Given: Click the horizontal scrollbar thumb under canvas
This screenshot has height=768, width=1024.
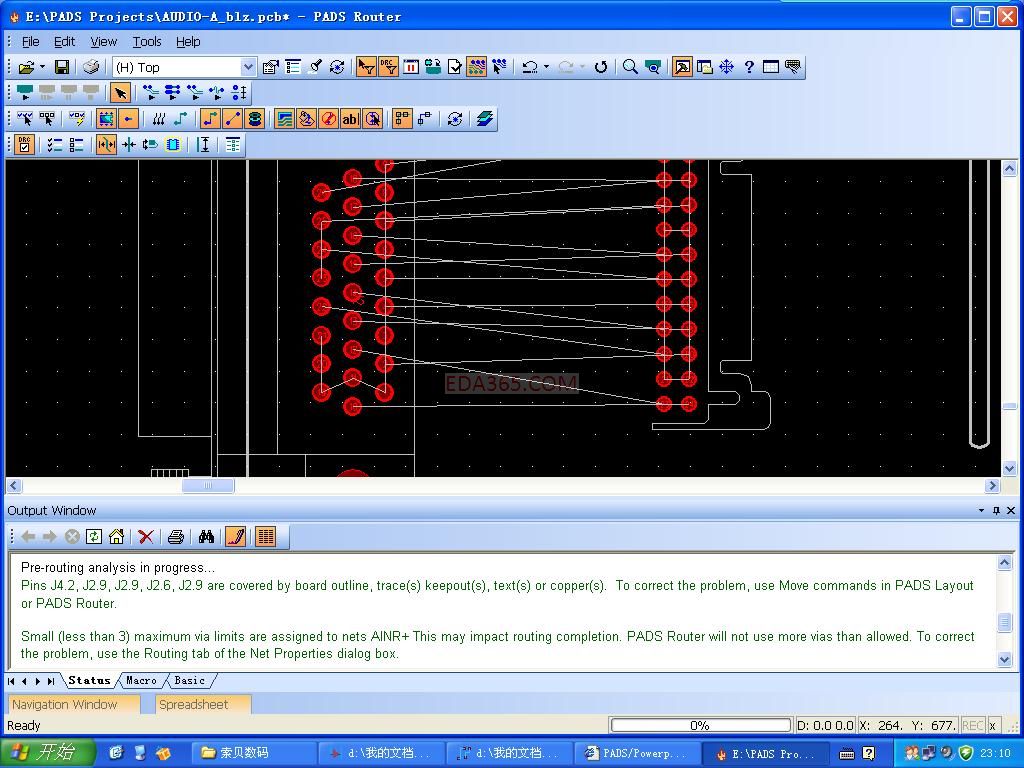Looking at the screenshot, I should click(208, 486).
